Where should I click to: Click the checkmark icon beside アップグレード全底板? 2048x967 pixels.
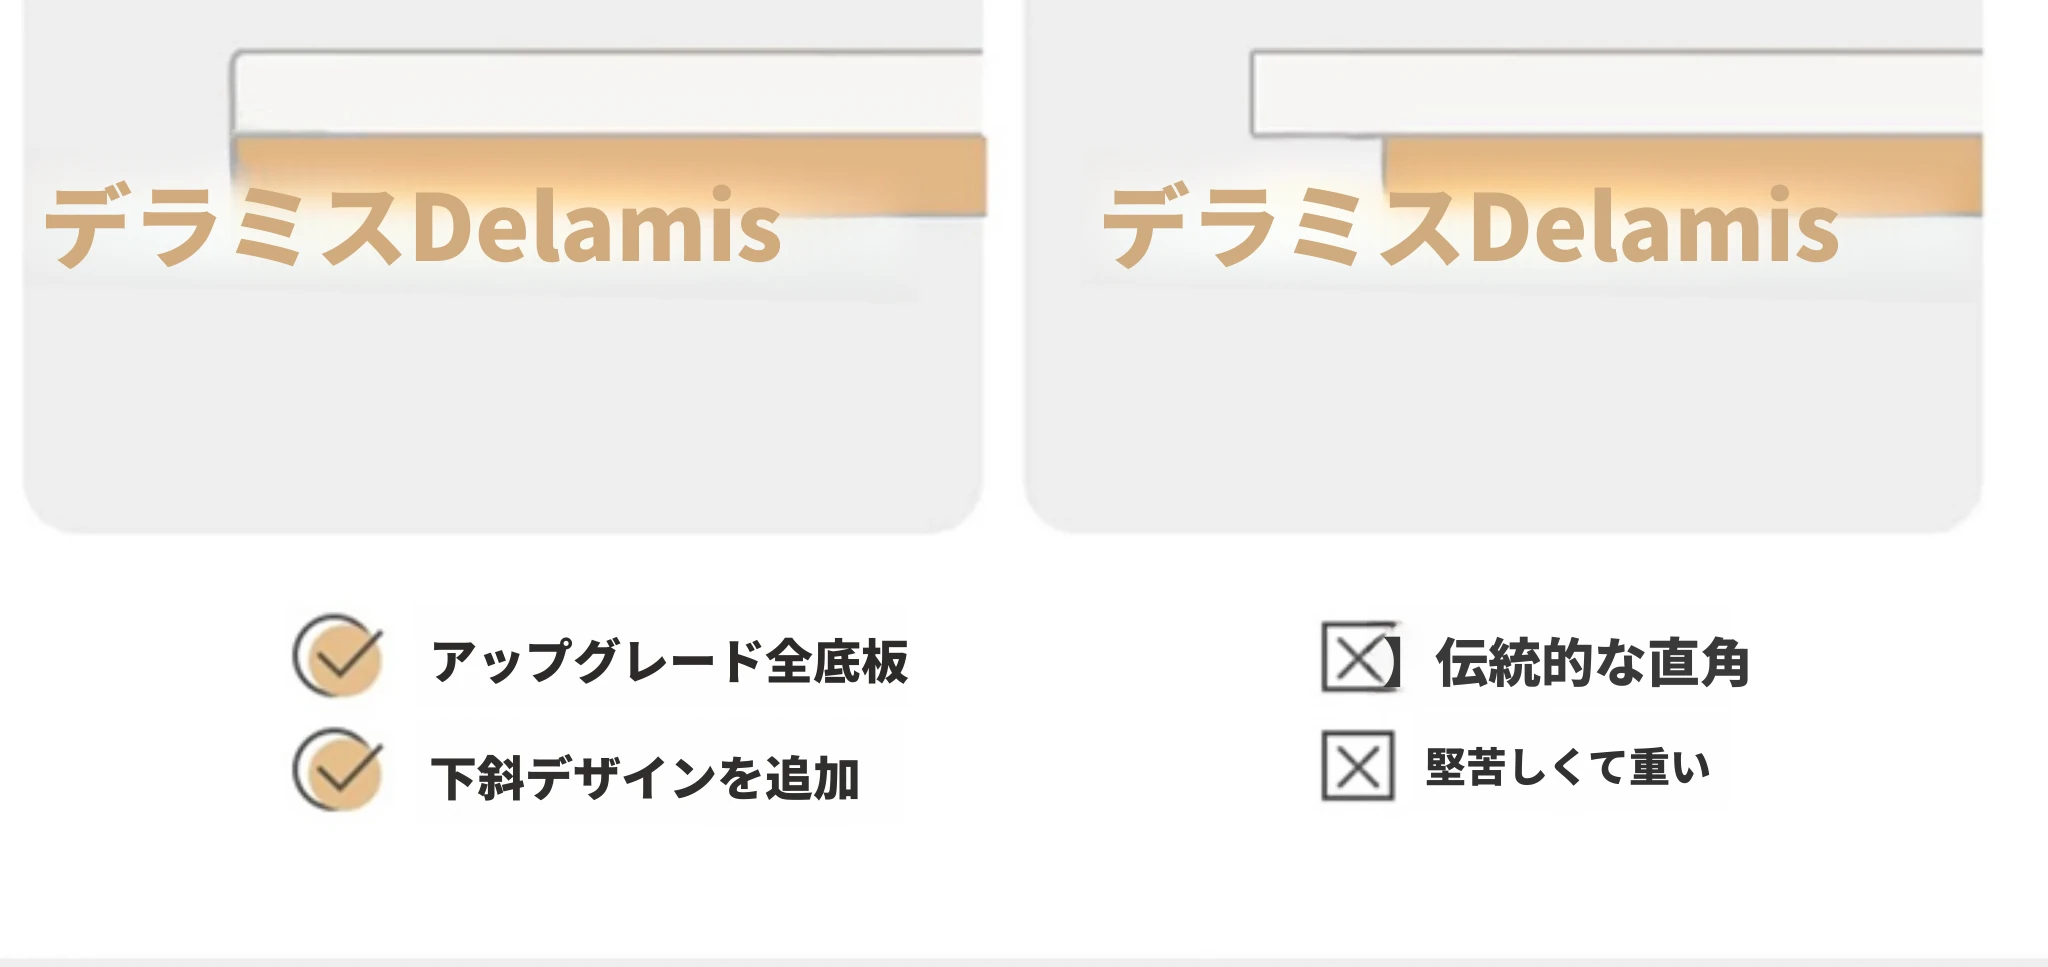[338, 656]
